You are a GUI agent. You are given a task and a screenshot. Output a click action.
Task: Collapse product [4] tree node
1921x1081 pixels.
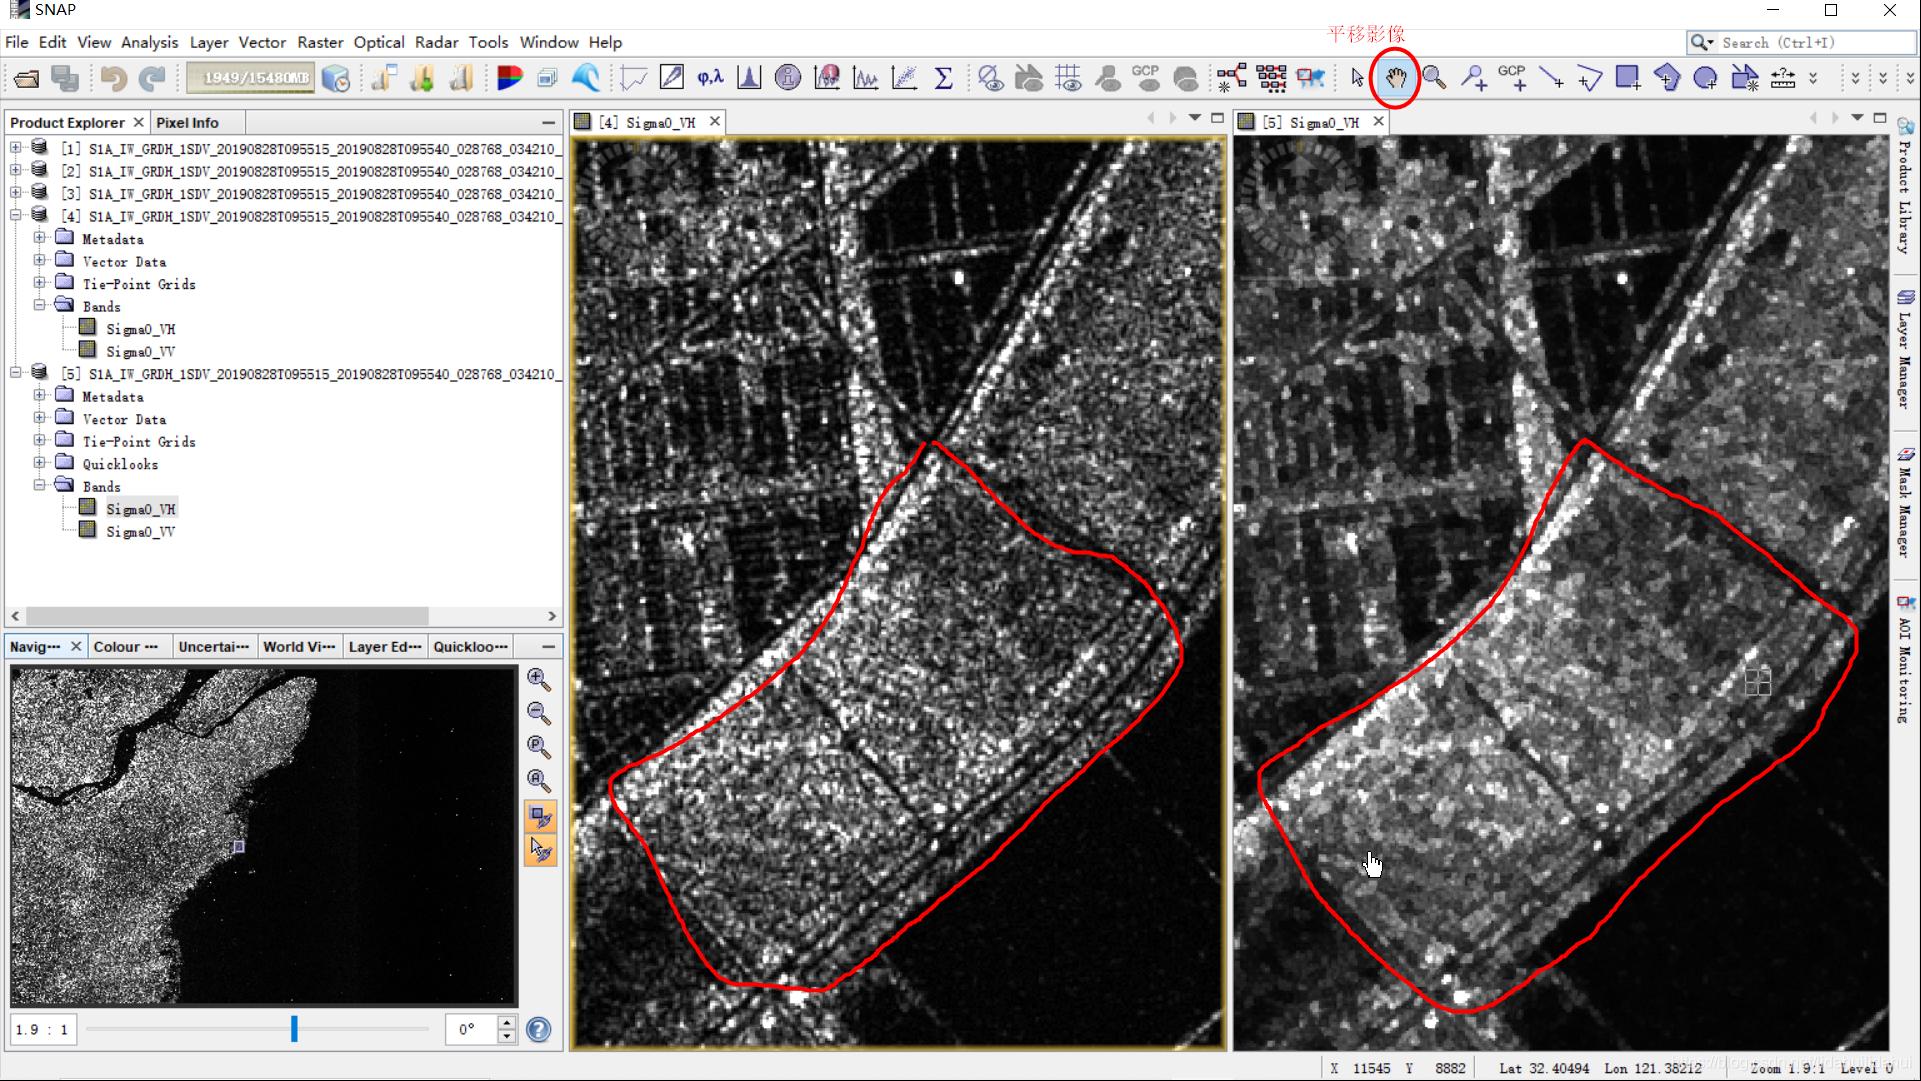click(16, 216)
